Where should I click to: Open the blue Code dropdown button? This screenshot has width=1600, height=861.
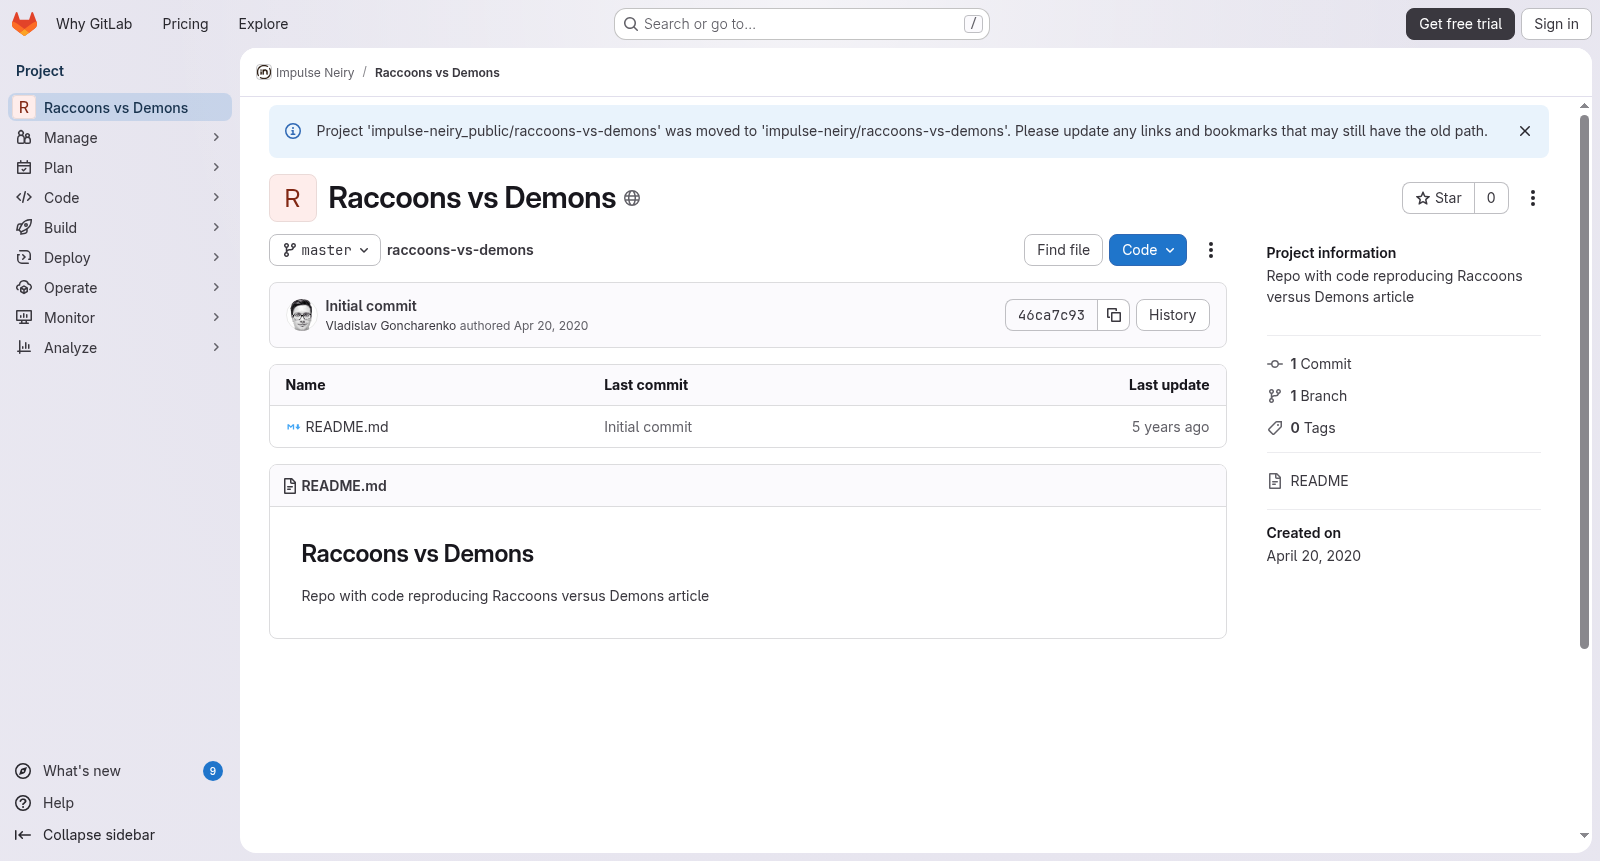pyautogui.click(x=1148, y=250)
